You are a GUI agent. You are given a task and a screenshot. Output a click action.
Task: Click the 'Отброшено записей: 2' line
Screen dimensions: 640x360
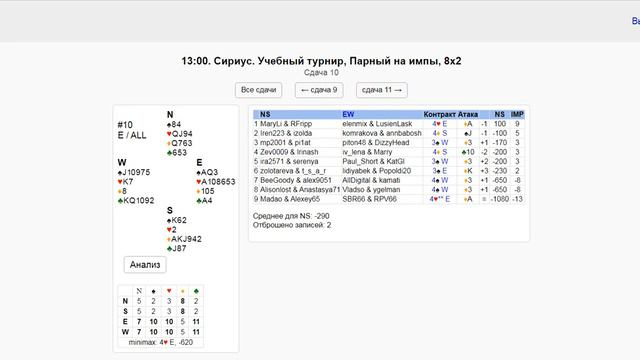click(x=292, y=225)
